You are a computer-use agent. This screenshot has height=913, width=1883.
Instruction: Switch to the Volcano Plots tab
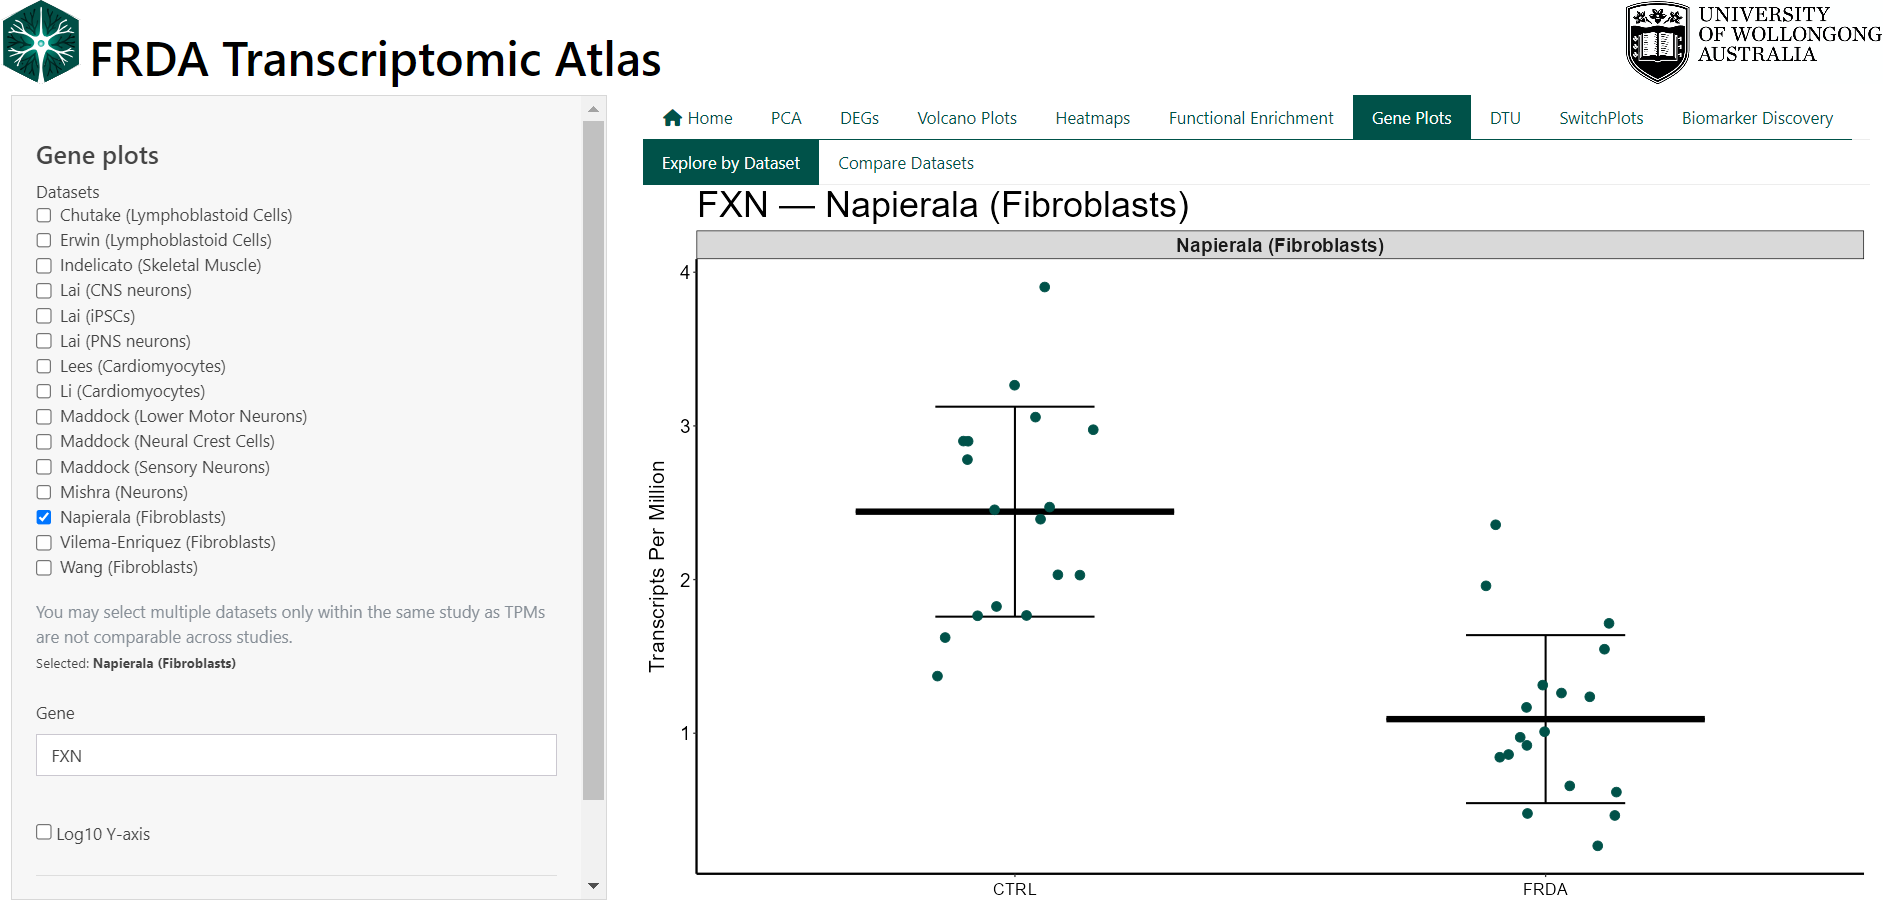(966, 118)
